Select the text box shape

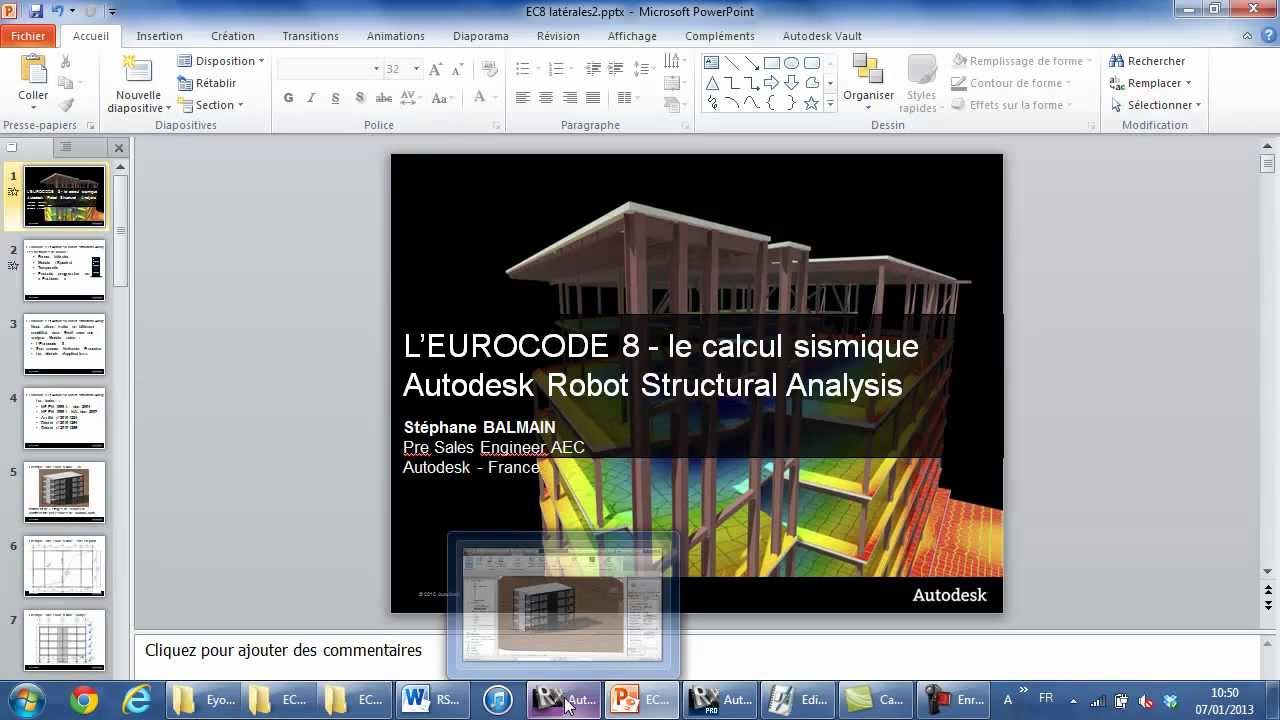pyautogui.click(x=712, y=63)
